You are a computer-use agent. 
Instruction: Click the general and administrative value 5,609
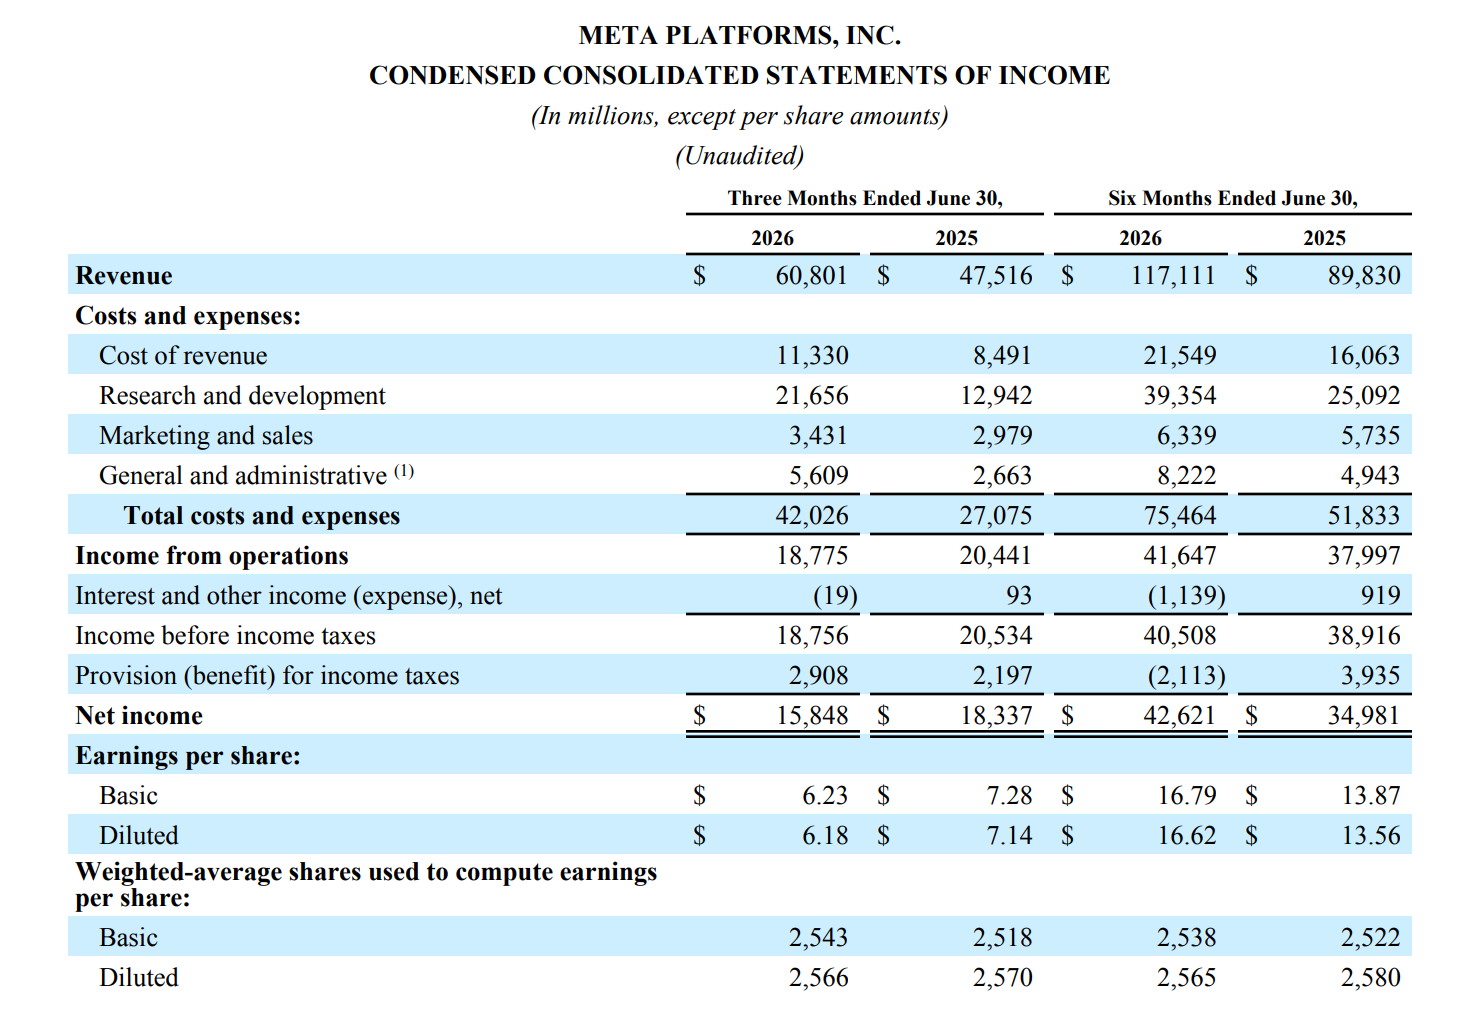click(x=818, y=476)
